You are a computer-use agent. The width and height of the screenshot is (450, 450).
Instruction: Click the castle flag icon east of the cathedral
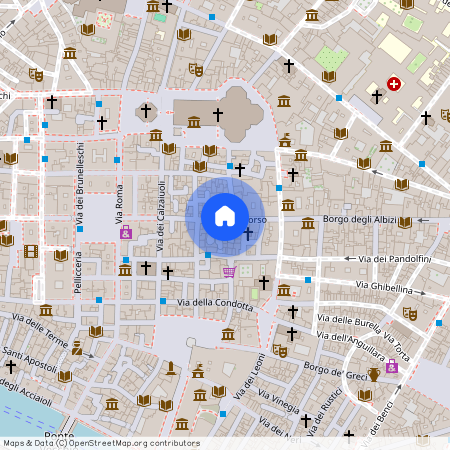pyautogui.click(x=285, y=140)
